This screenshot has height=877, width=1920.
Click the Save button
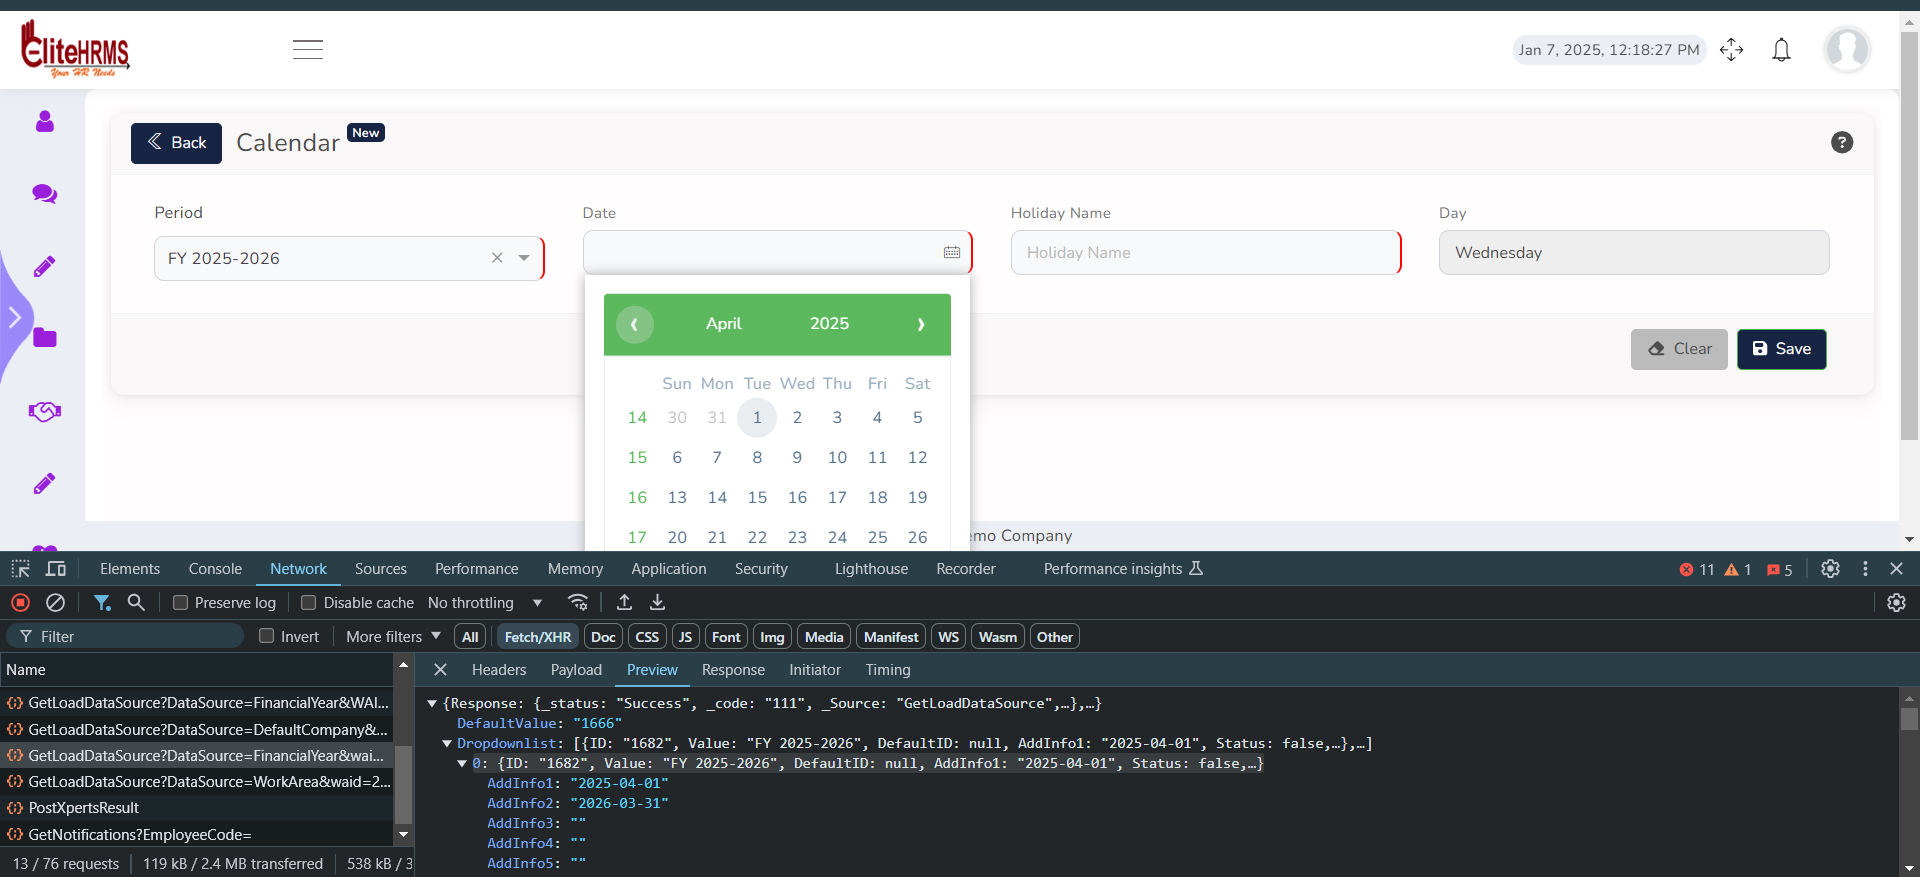1781,349
